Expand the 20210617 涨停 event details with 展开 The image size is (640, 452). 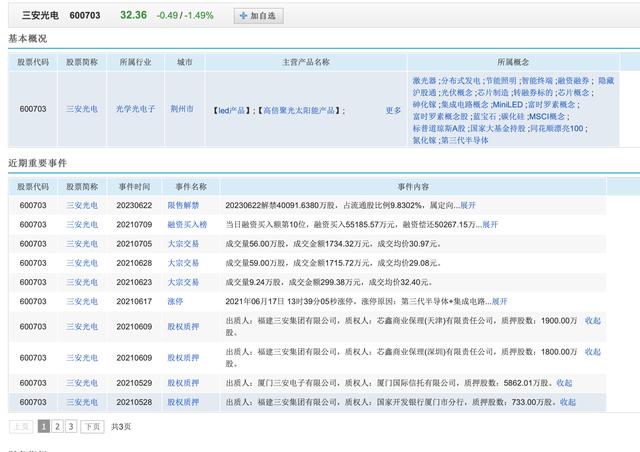[500, 301]
